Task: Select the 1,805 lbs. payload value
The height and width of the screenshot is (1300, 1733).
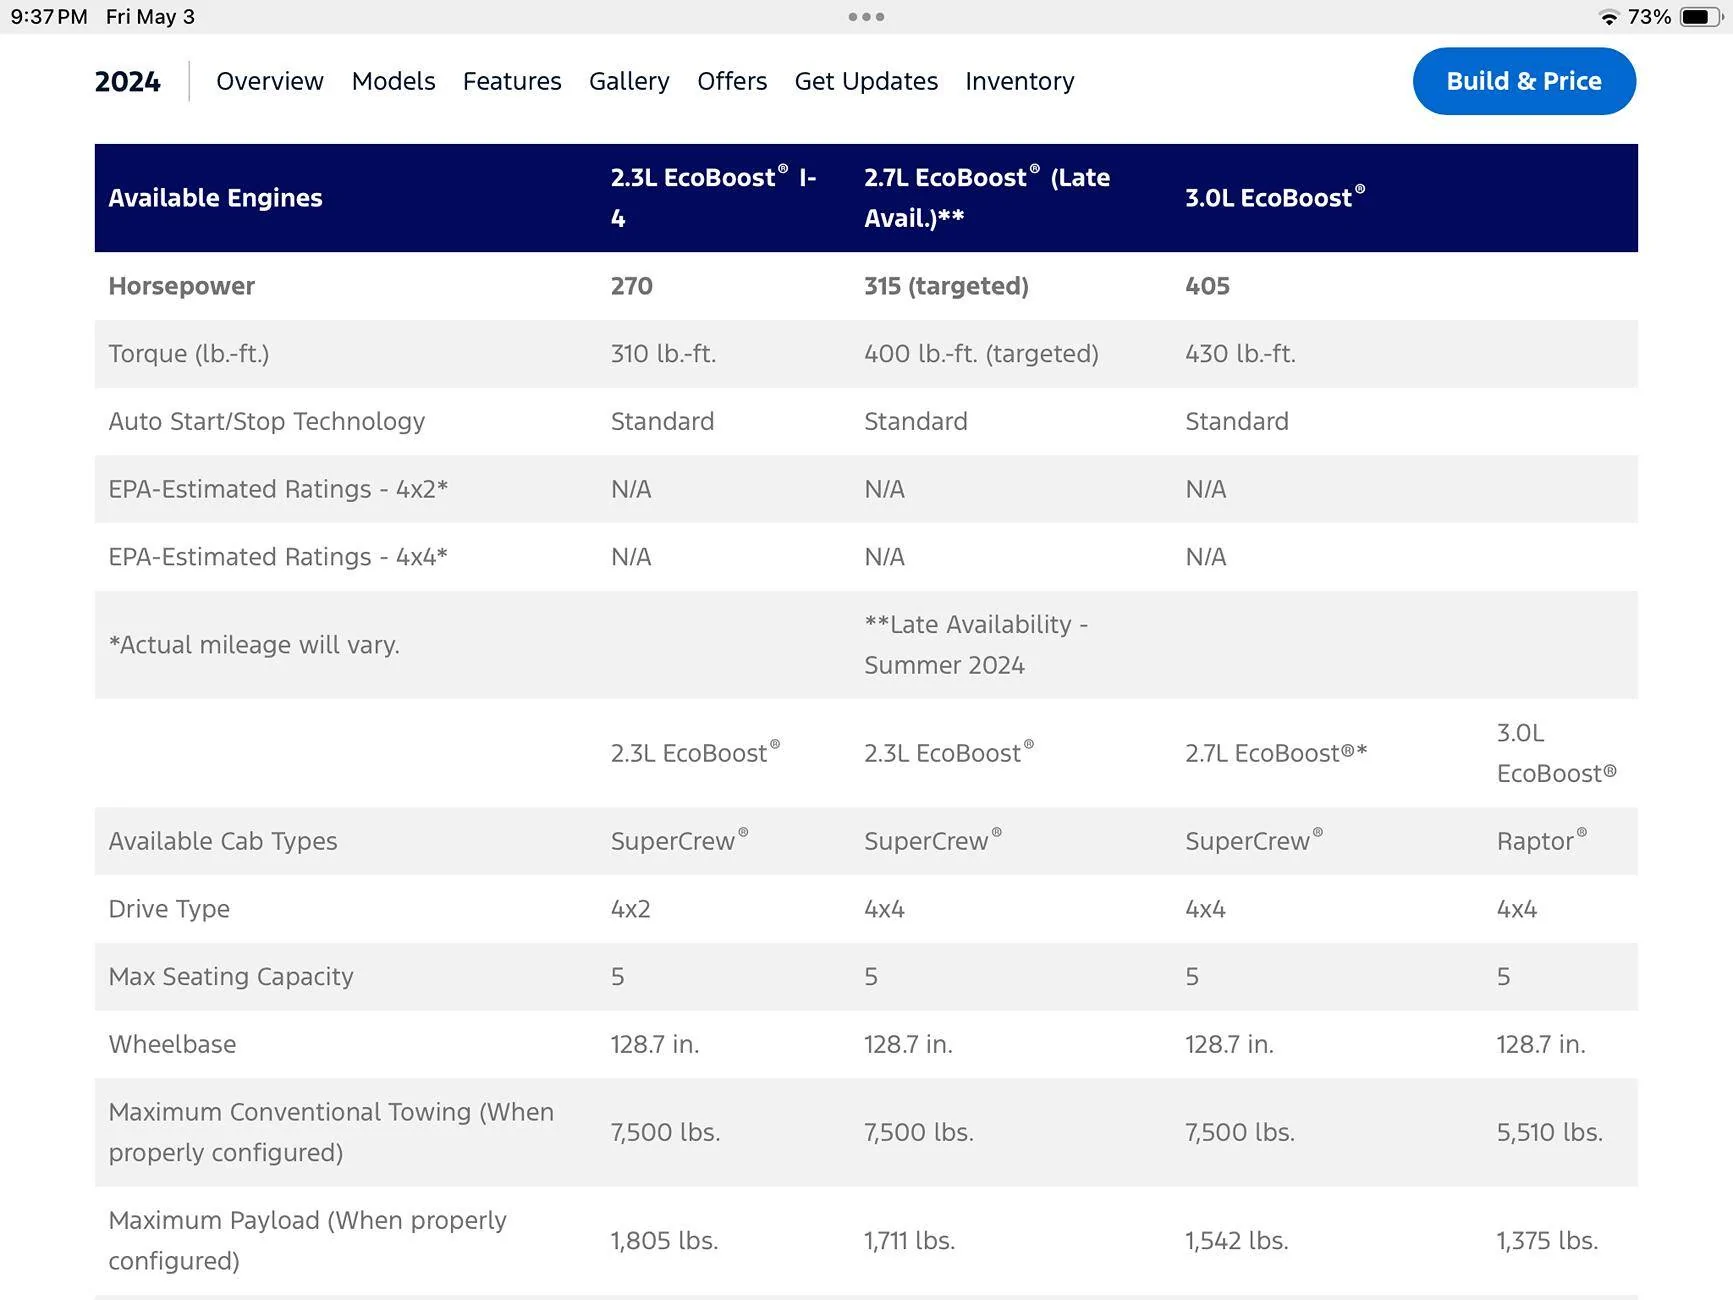Action: tap(665, 1240)
